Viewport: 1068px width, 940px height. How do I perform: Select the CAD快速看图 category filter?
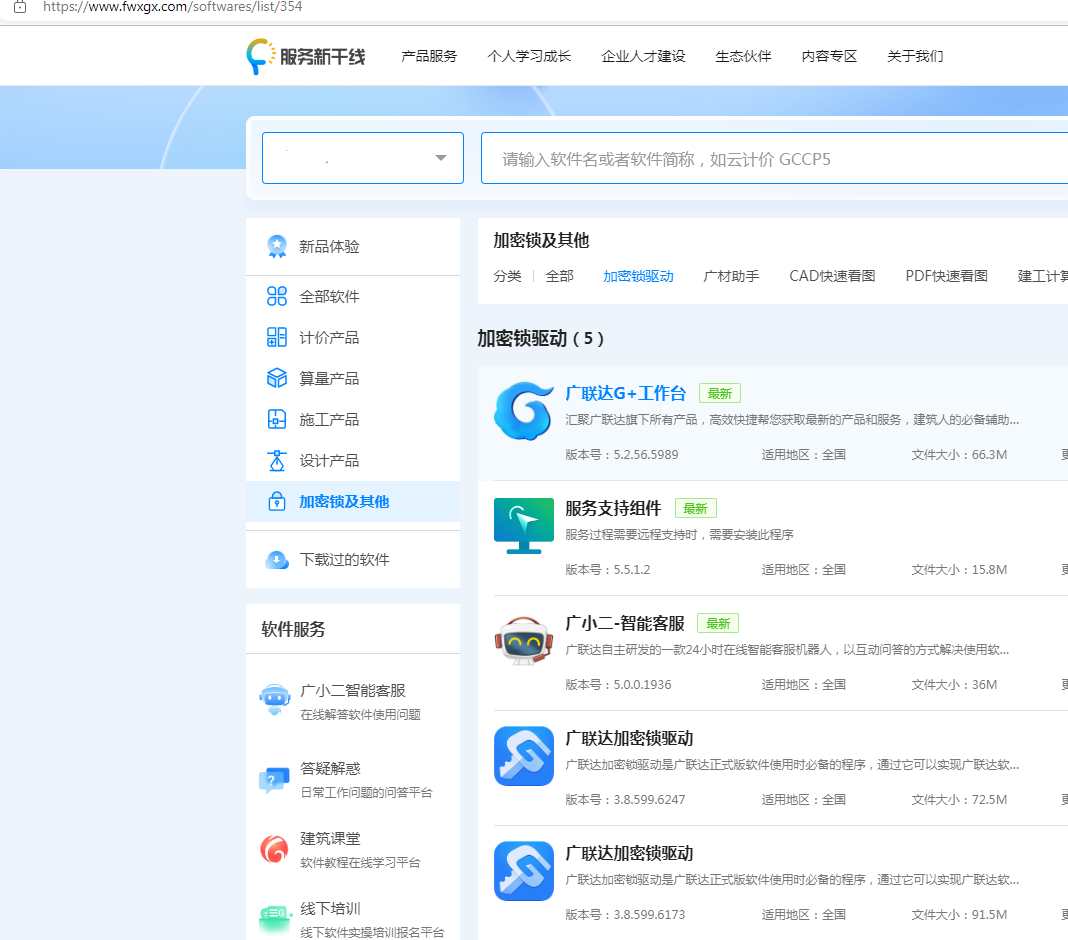(832, 276)
